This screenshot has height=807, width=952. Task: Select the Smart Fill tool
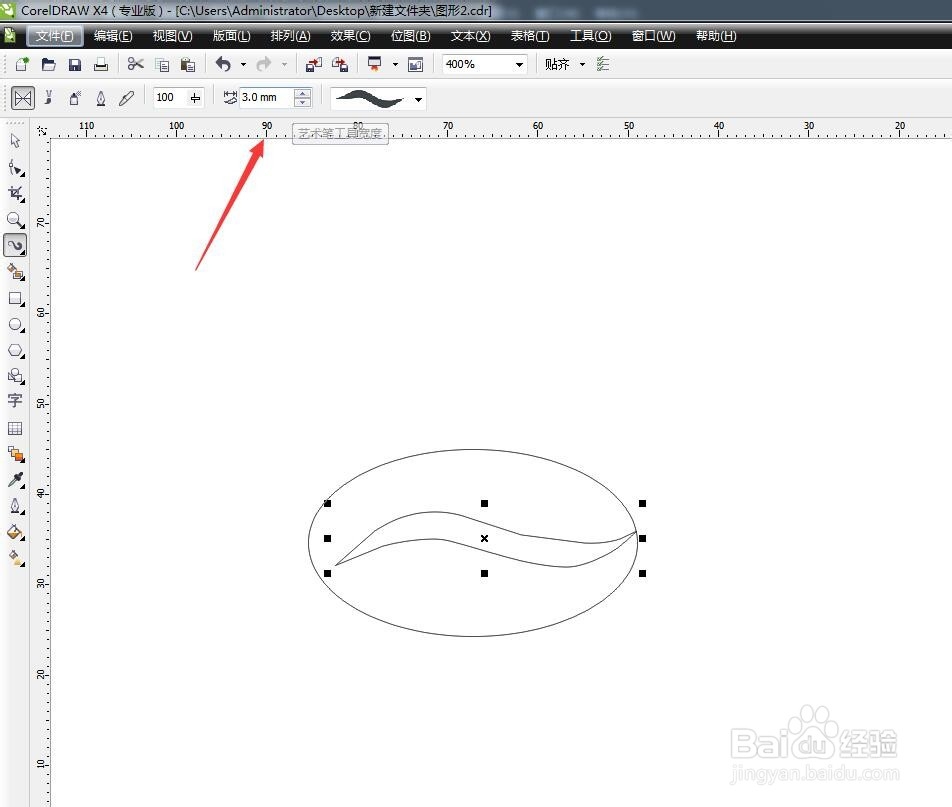tap(15, 272)
